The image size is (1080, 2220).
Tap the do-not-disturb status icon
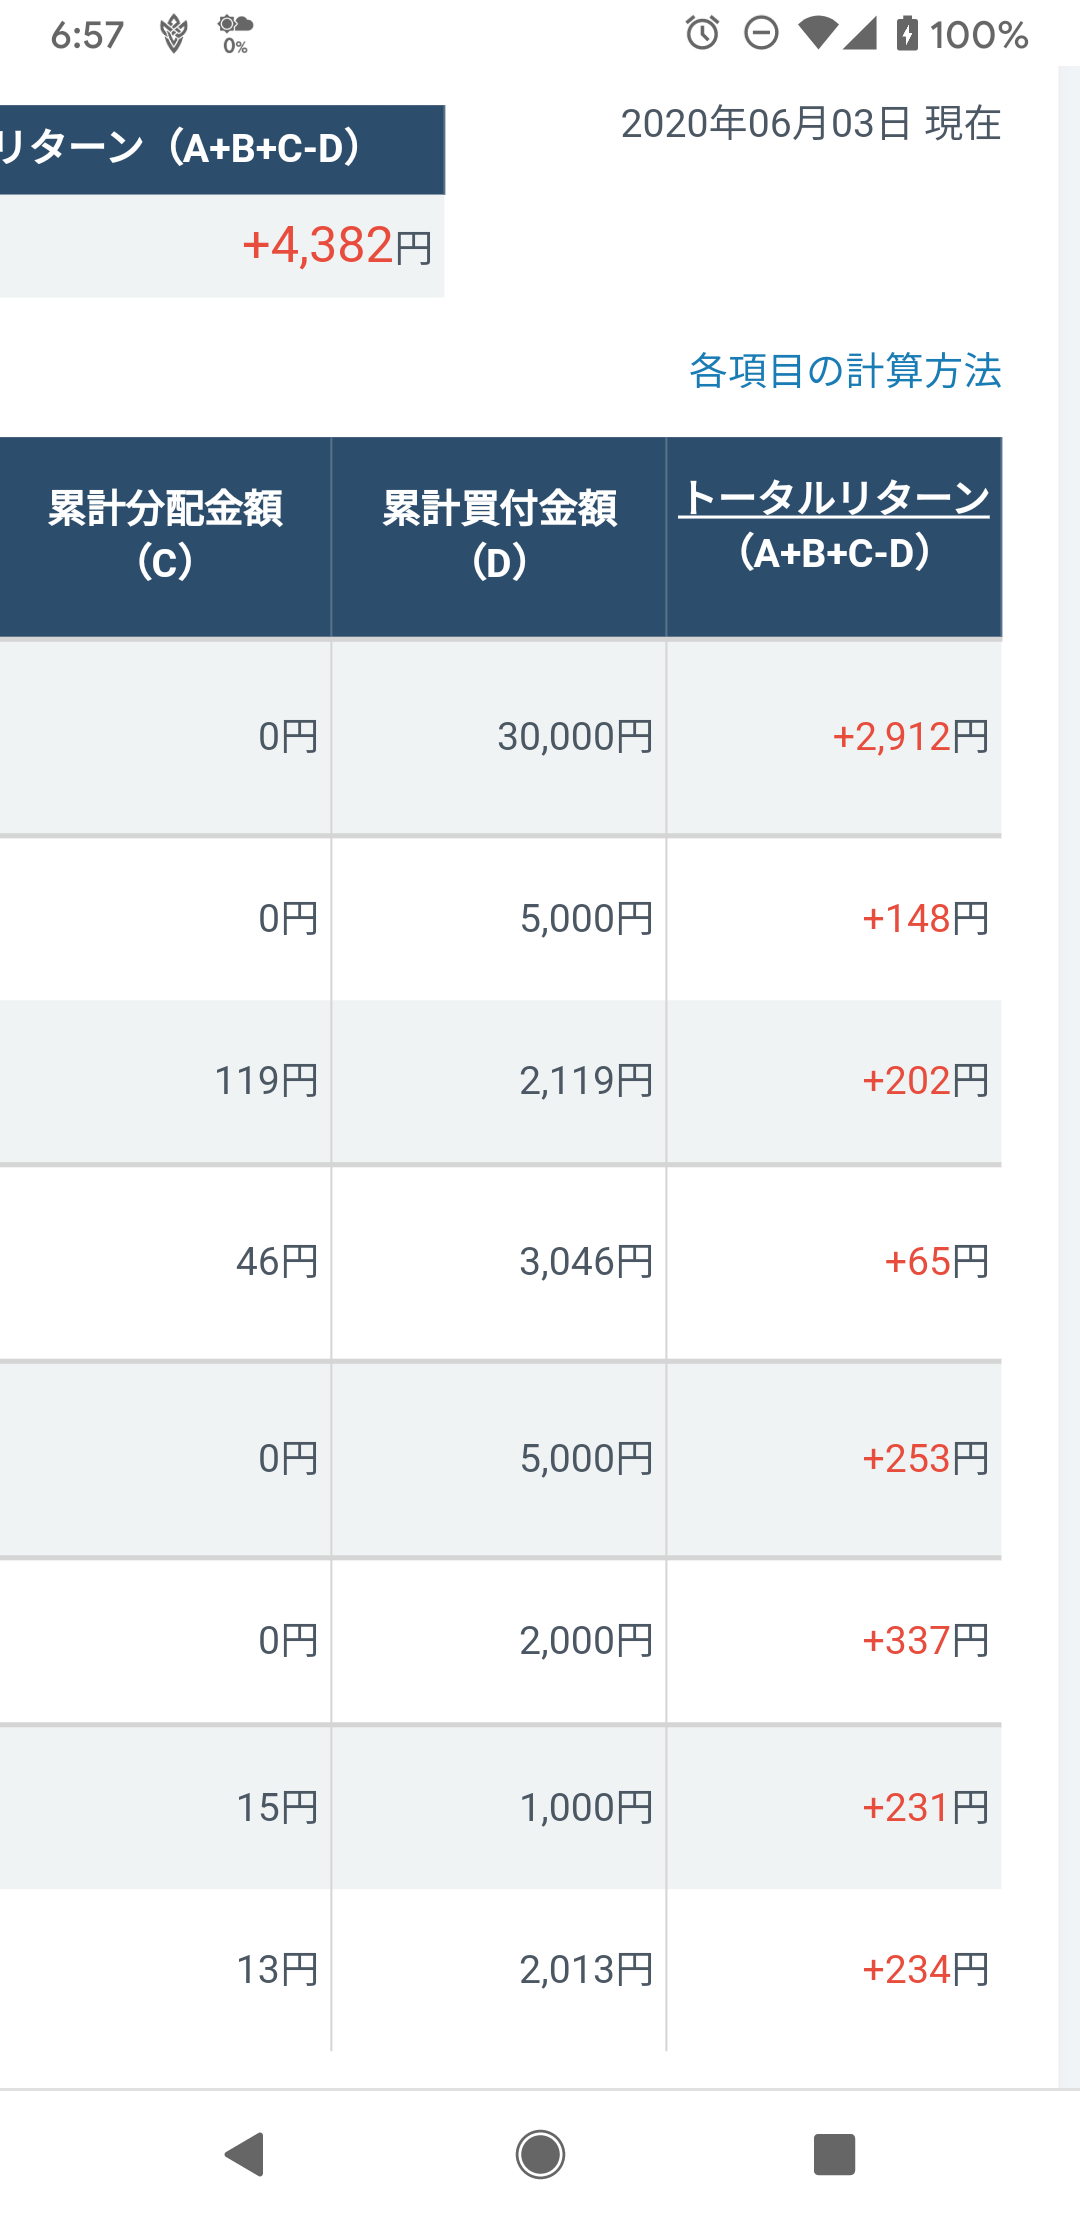[x=761, y=34]
